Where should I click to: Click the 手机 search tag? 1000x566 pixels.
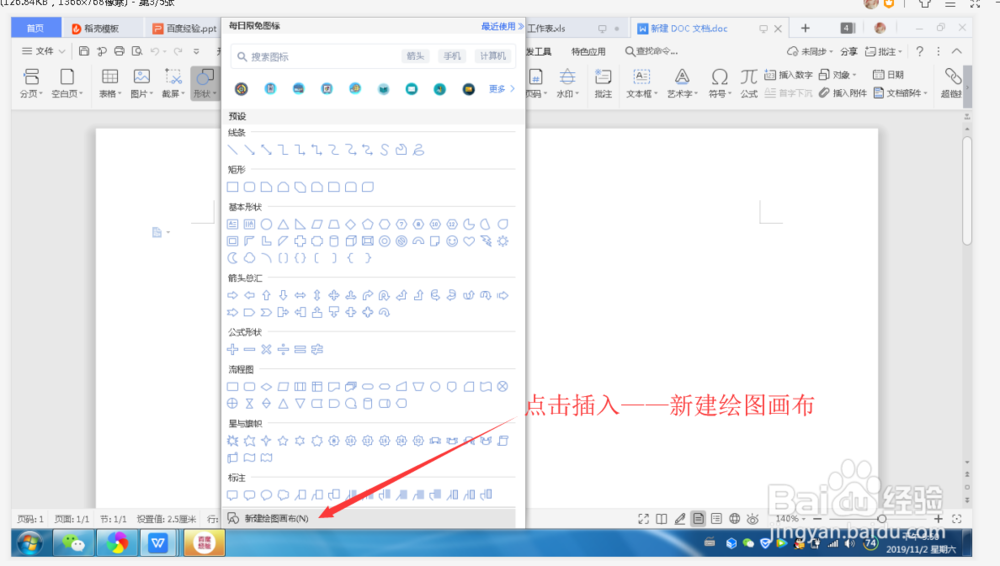tap(452, 56)
